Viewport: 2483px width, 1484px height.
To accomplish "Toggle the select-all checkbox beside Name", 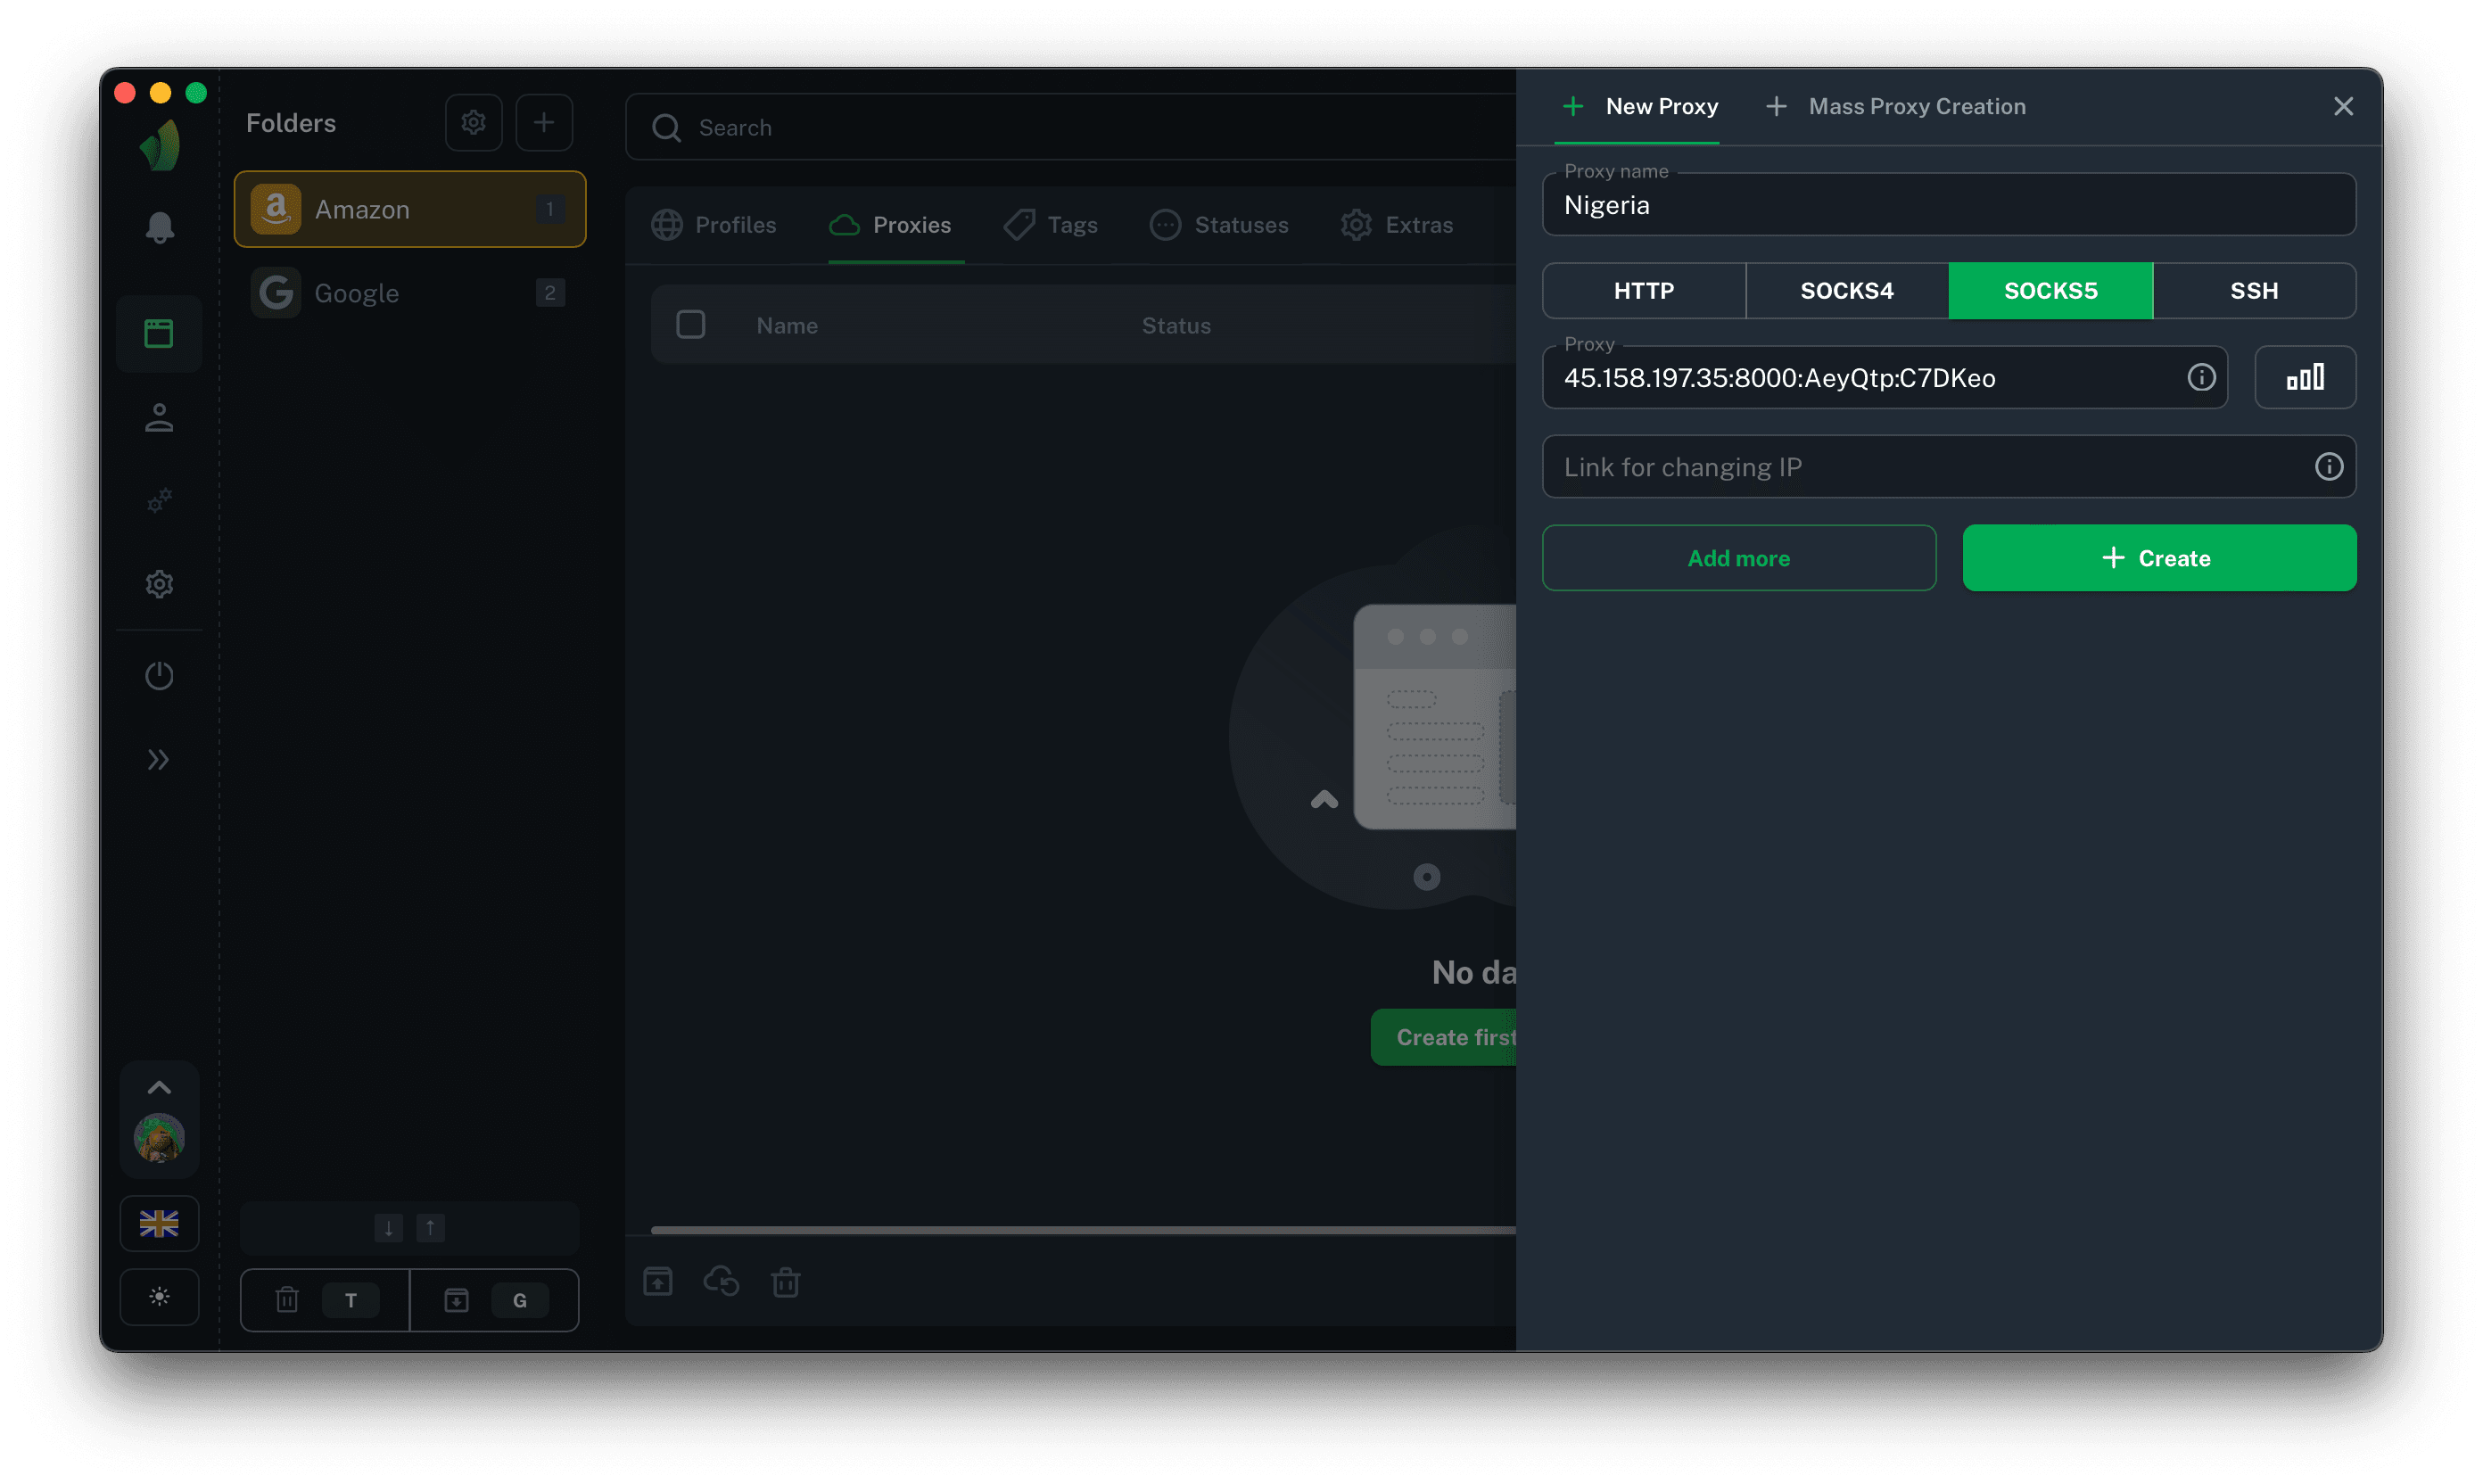I will point(690,325).
